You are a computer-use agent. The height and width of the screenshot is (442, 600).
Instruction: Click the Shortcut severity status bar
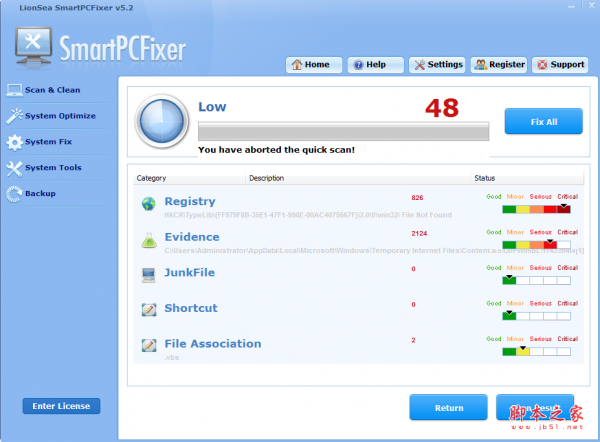[x=536, y=316]
